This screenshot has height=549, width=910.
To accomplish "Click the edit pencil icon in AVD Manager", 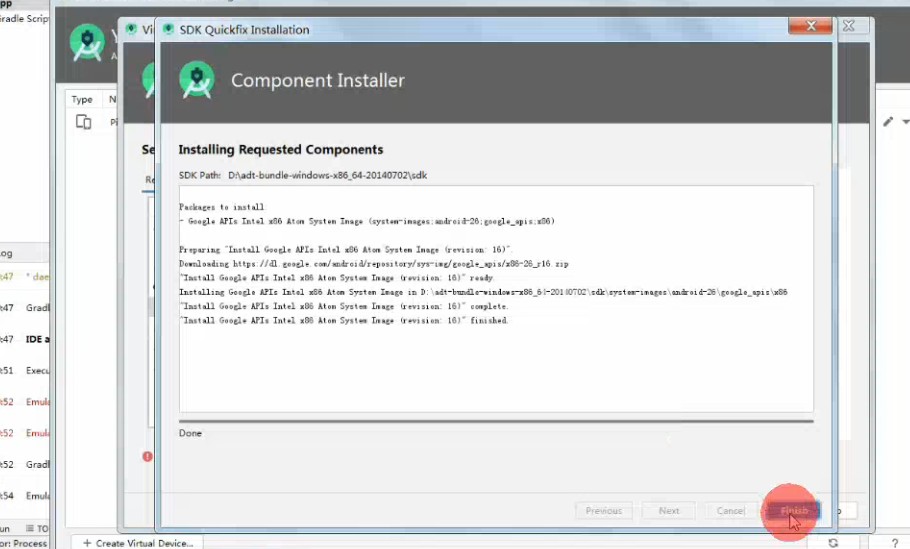I will (888, 121).
